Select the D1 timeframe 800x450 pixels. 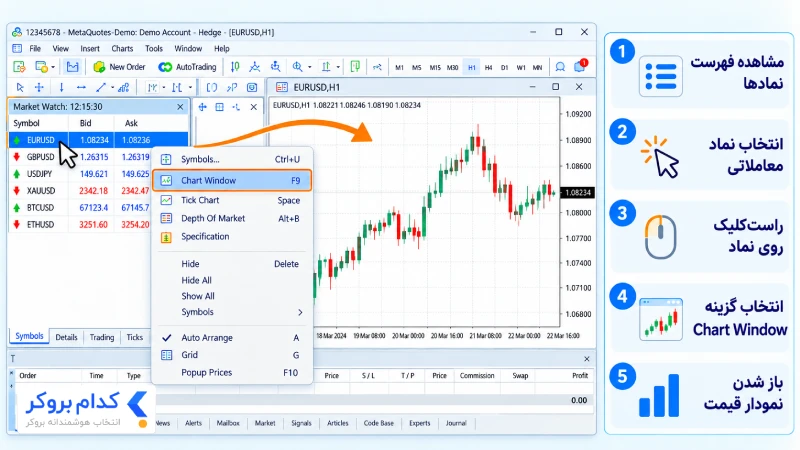click(x=504, y=67)
